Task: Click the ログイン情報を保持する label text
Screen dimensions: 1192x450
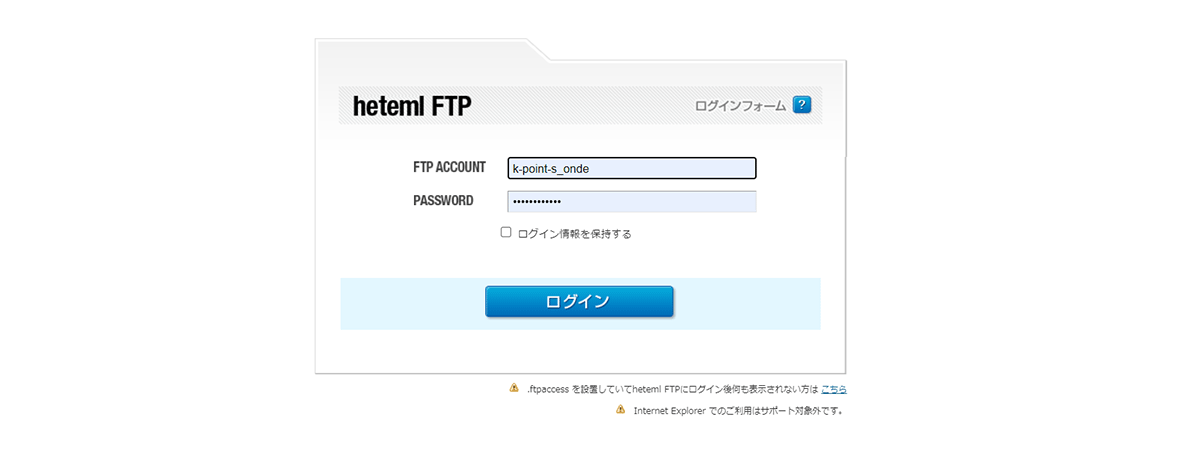Action: point(575,234)
